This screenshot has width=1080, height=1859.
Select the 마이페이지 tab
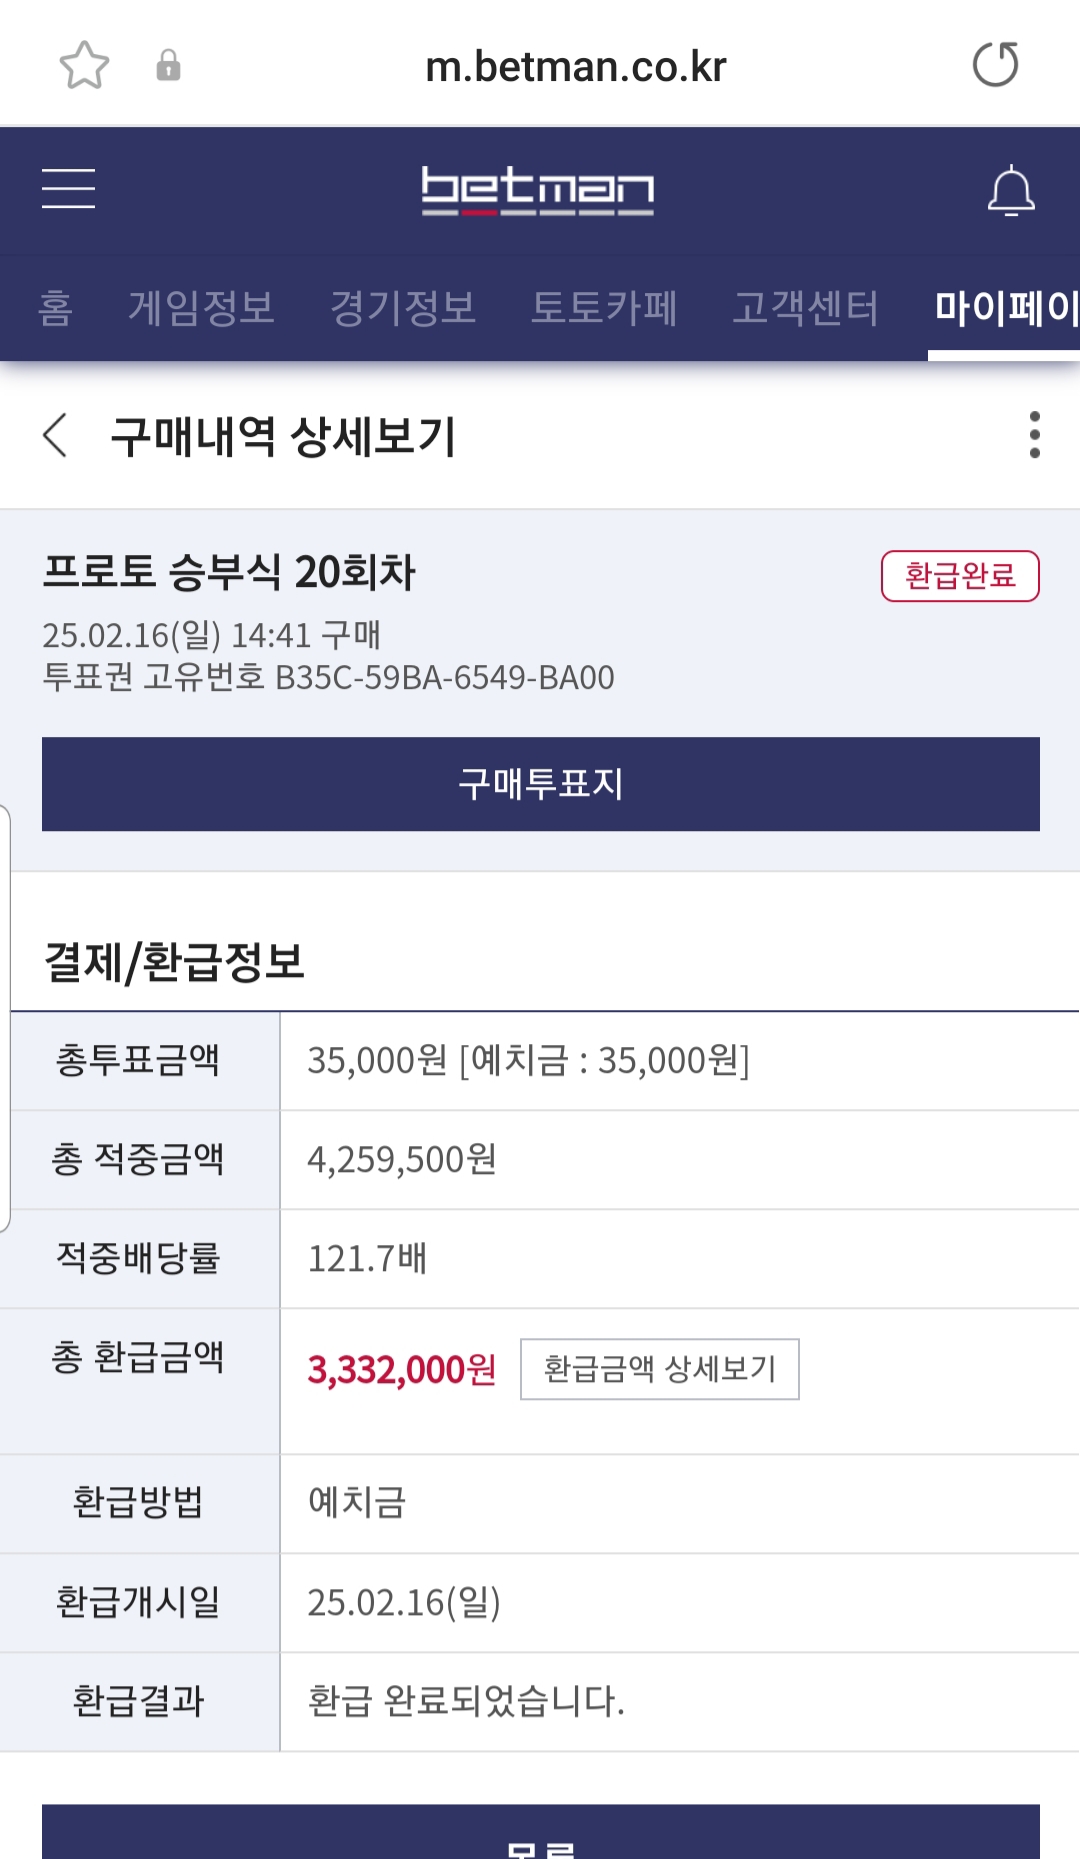[x=1005, y=307]
